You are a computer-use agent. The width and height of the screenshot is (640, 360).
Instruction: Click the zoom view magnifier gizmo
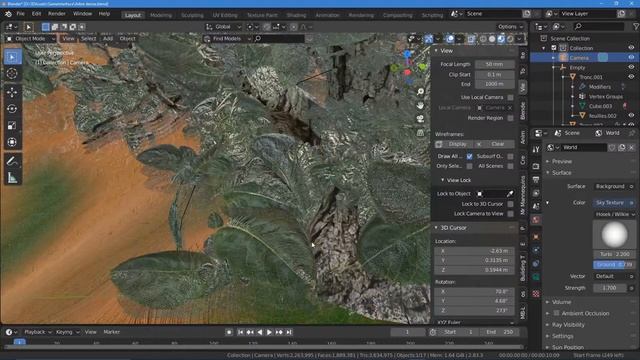(x=420, y=92)
